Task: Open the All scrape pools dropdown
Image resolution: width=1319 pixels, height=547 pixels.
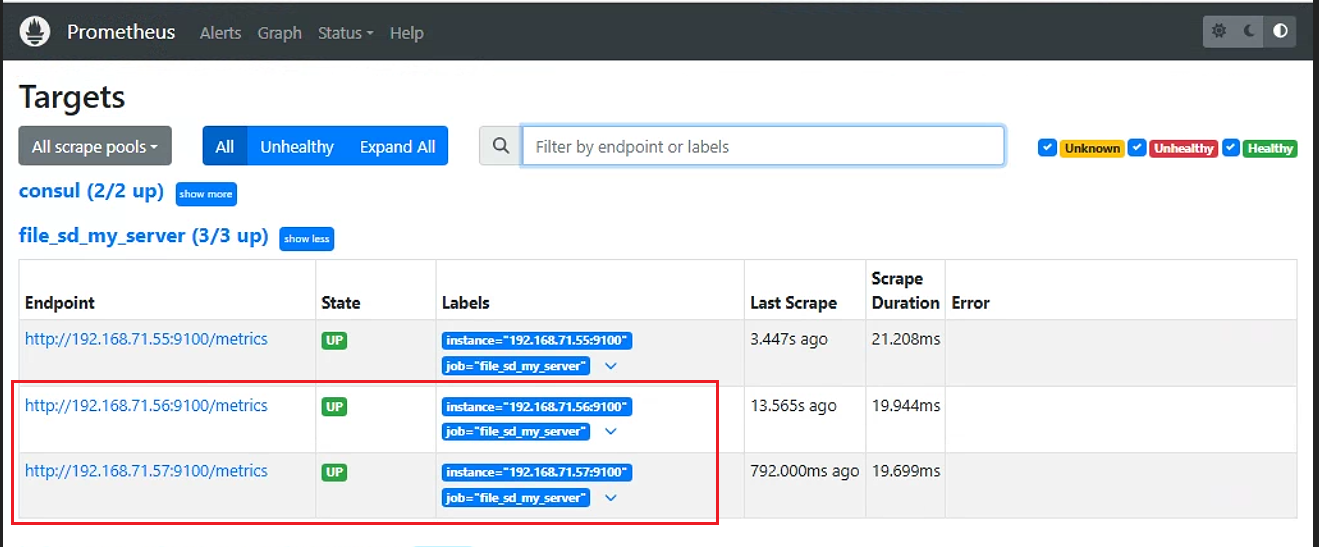Action: click(x=95, y=146)
